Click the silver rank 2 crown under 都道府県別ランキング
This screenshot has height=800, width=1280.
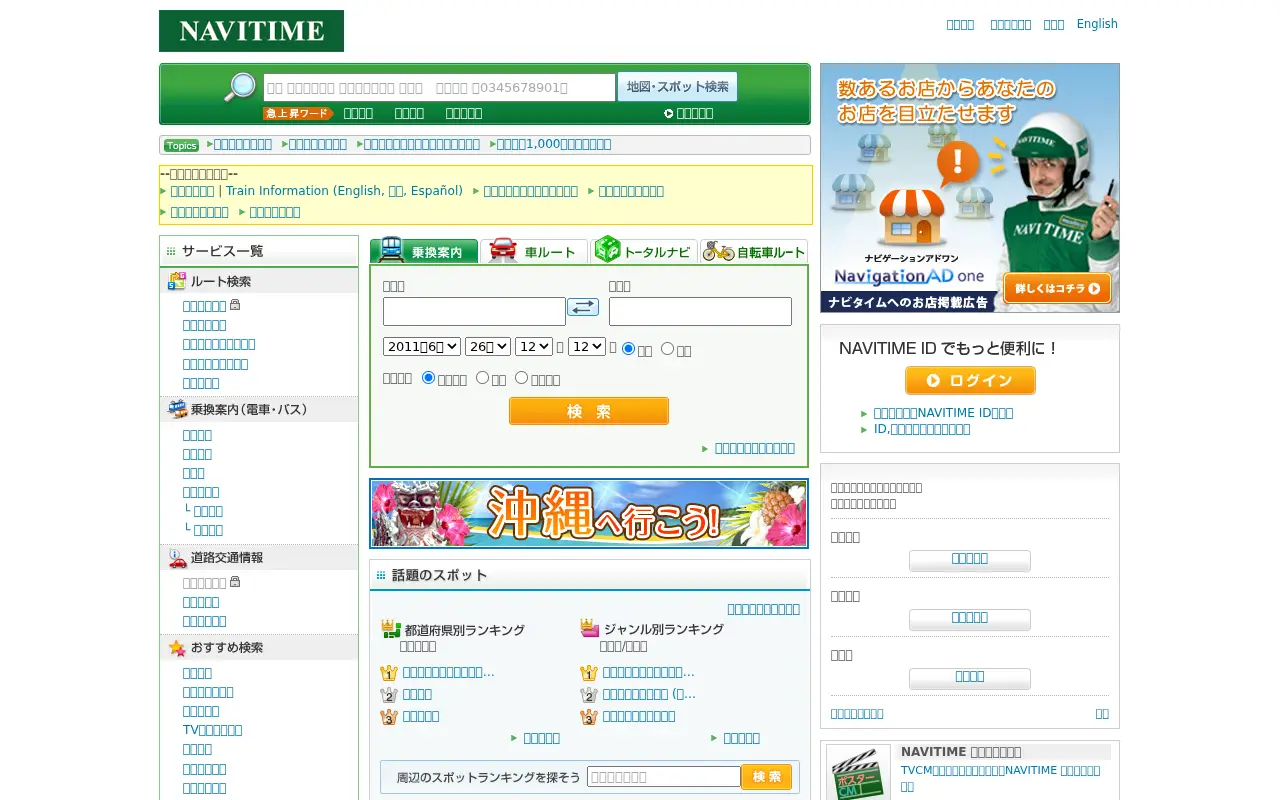[389, 695]
